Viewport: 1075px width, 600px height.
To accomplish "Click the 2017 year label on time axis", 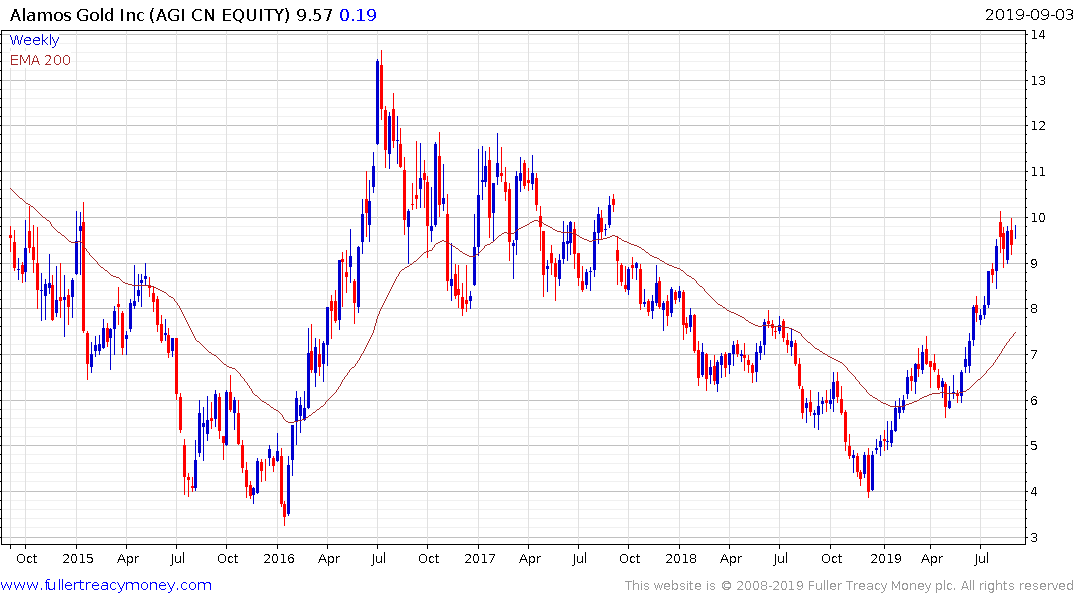I will click(479, 558).
